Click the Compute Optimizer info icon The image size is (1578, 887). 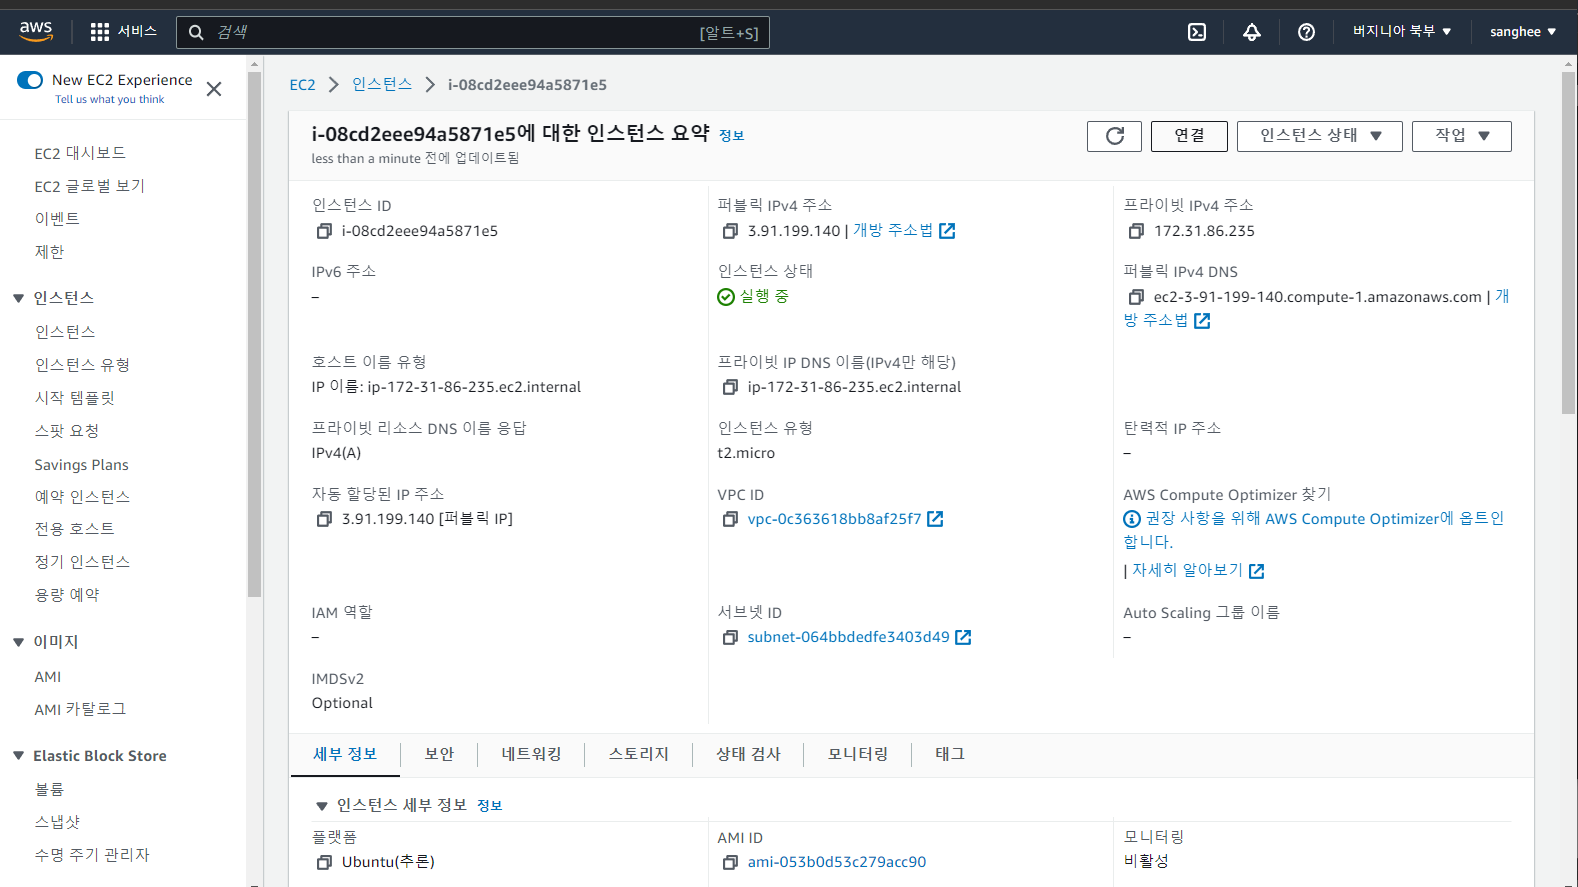tap(1132, 519)
